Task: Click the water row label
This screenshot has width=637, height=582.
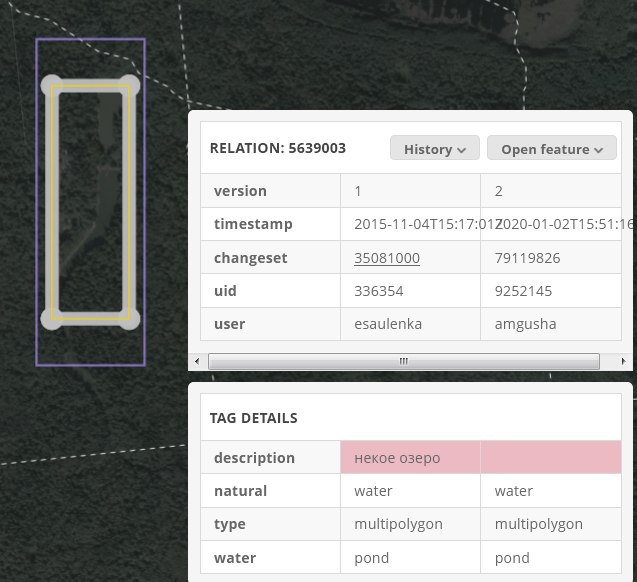Action: (235, 558)
